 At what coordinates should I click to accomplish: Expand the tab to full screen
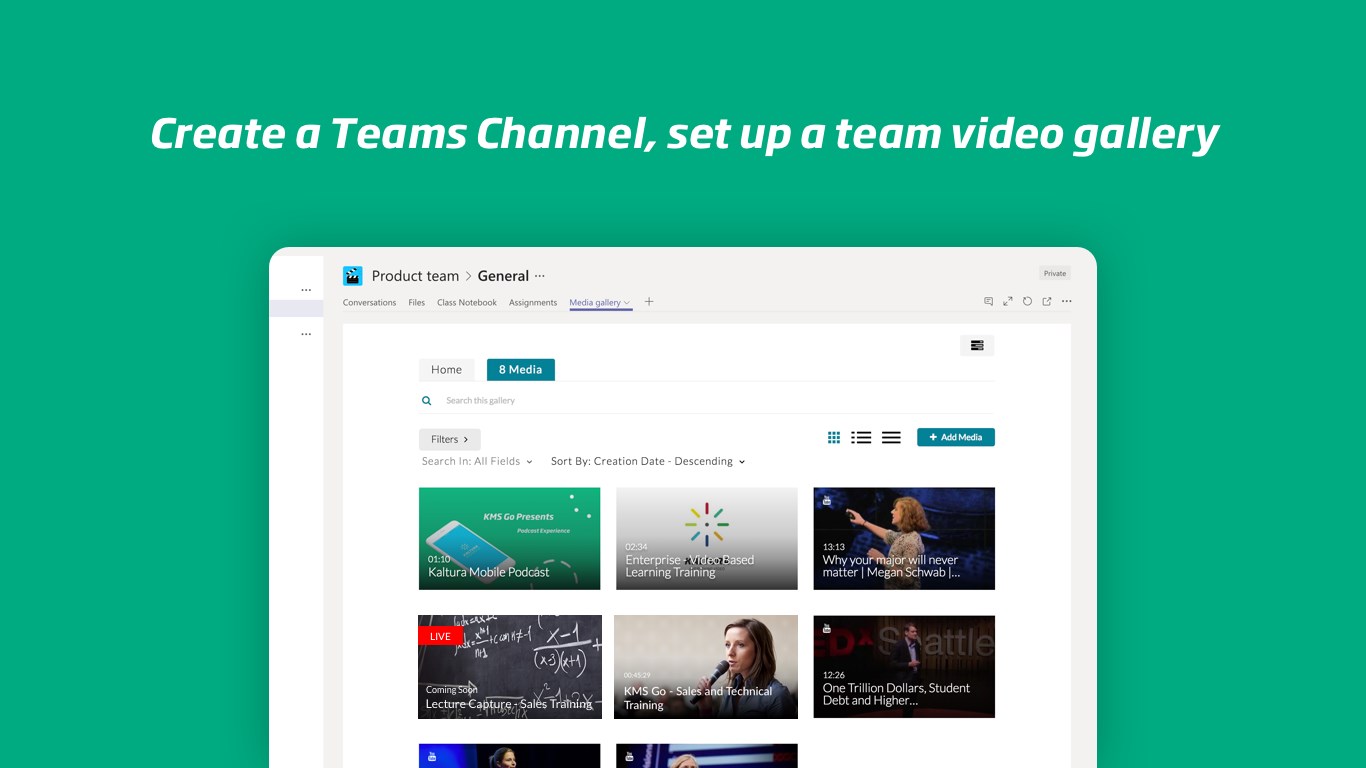click(1008, 302)
